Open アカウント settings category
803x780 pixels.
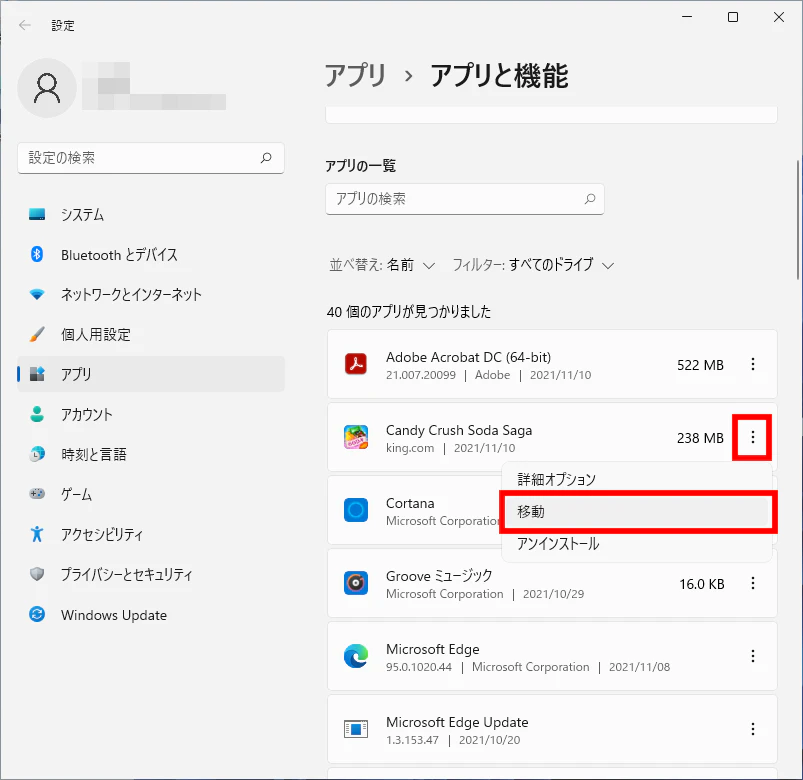pyautogui.click(x=151, y=414)
